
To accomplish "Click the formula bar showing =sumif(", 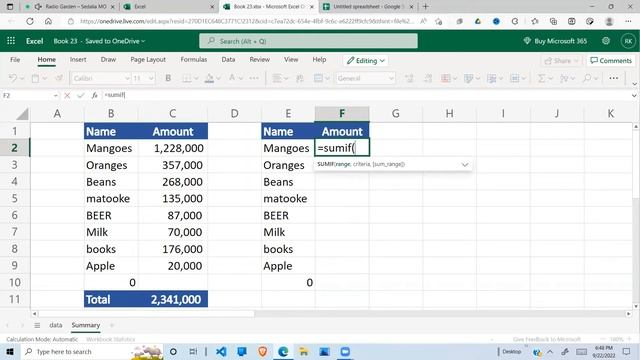I will [364, 95].
